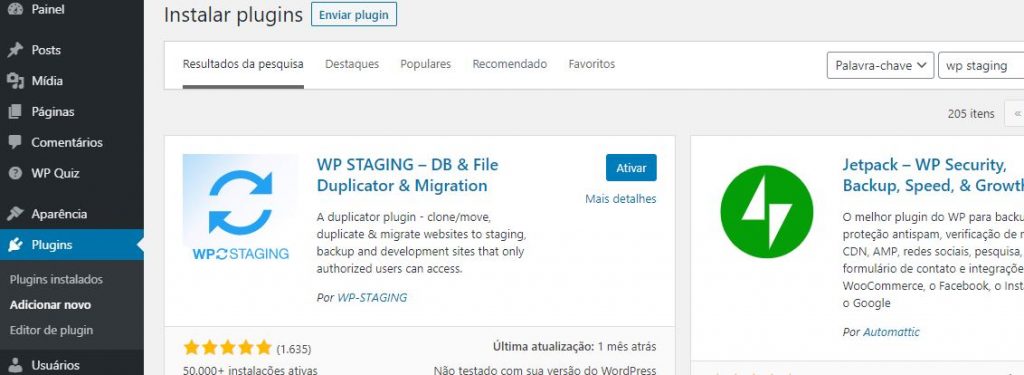Focus the plugin search field with 'wp staging'
Viewport: 1024px width, 375px height.
click(981, 65)
